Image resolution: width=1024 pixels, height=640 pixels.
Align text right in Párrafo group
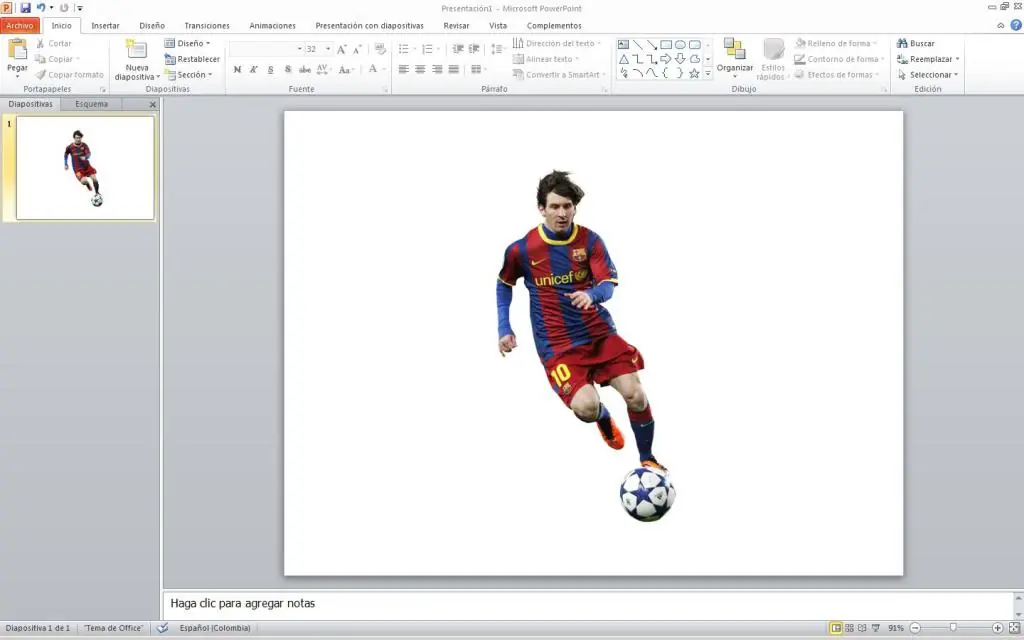coord(437,69)
